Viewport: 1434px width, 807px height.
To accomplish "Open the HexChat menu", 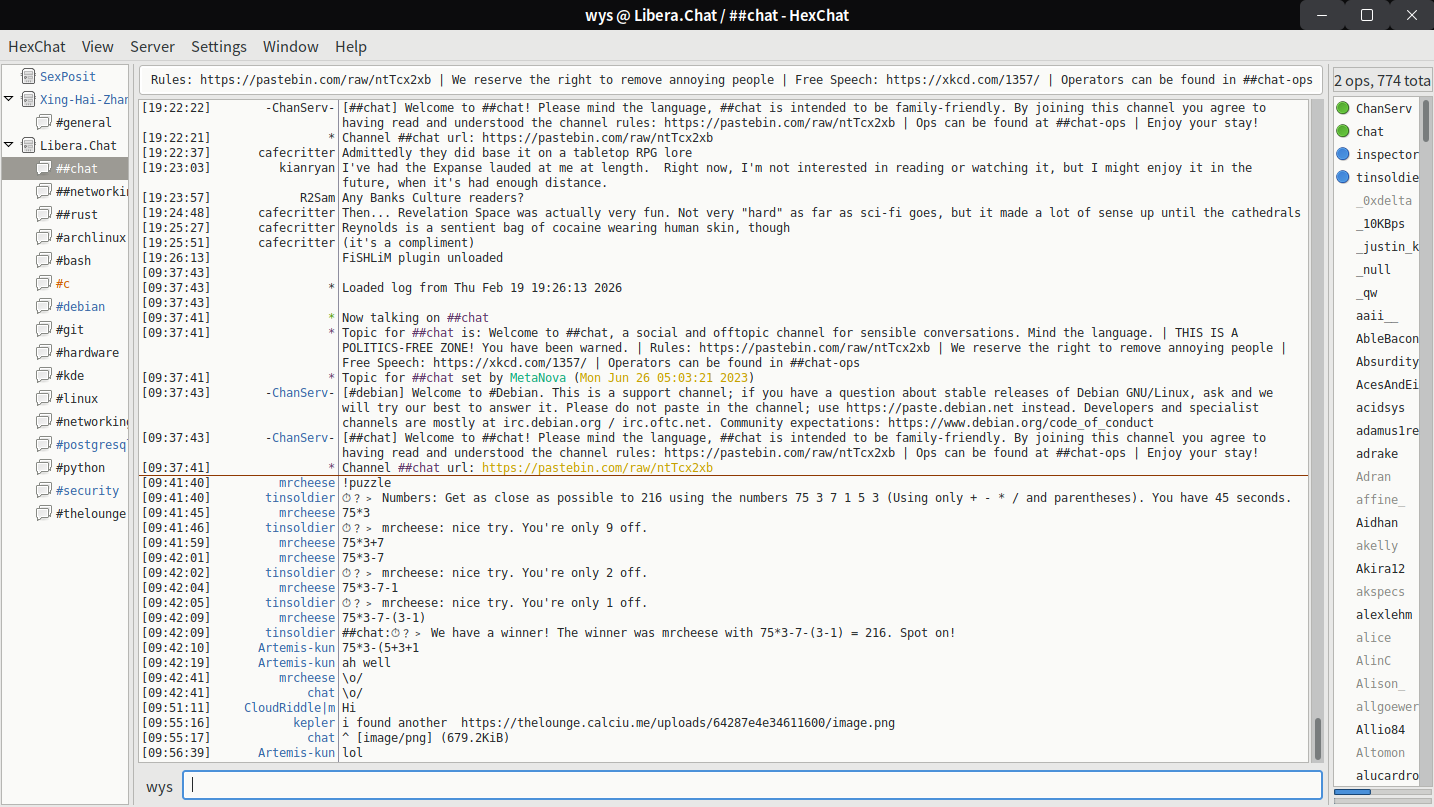I will 37,47.
